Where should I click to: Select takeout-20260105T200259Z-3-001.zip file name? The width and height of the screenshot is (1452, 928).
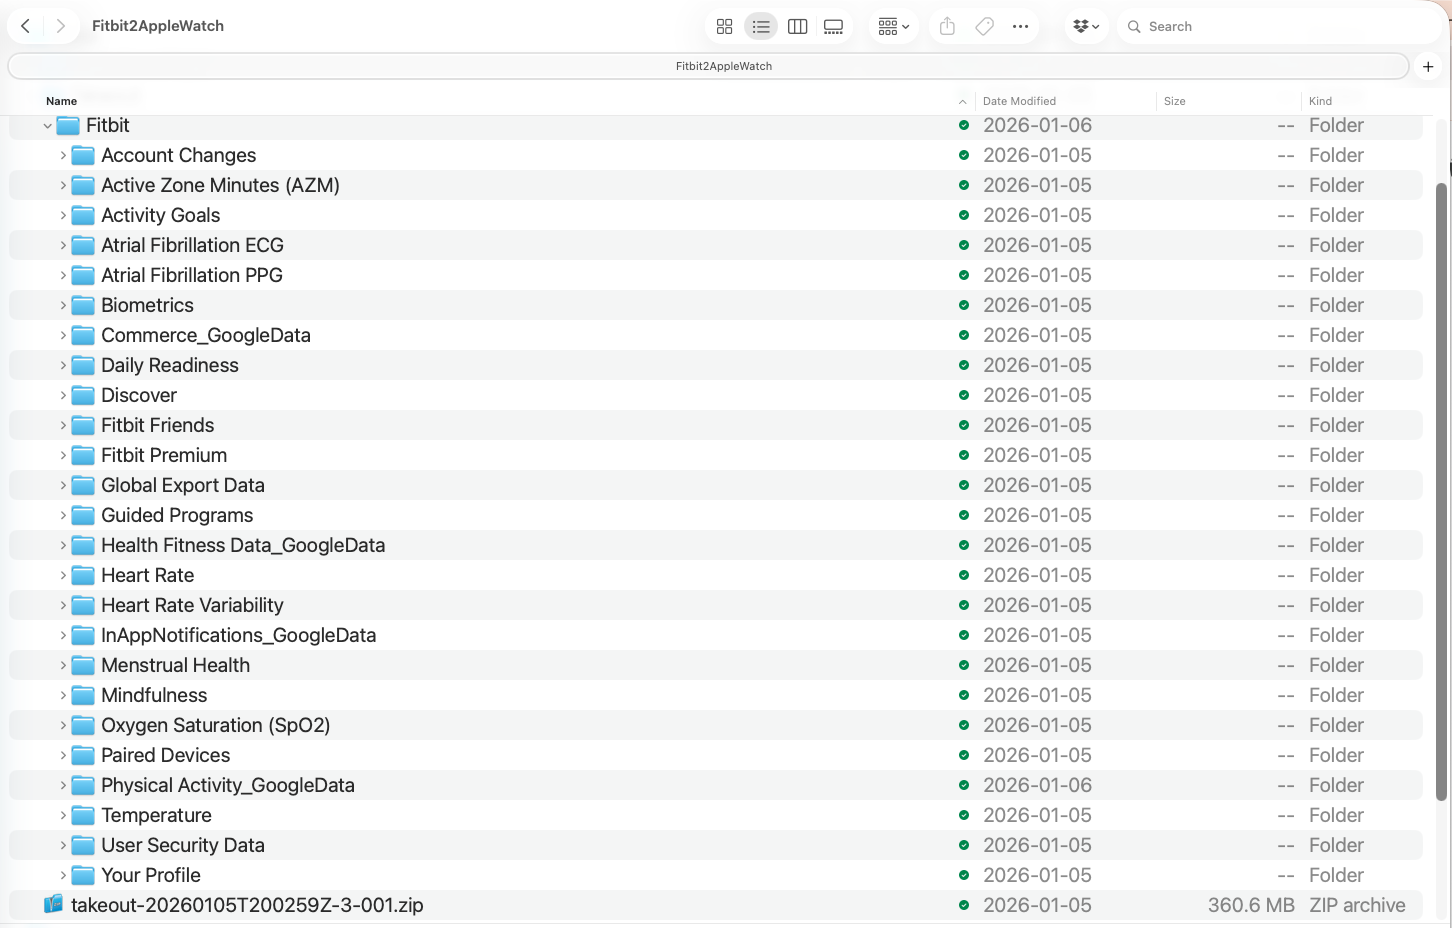pyautogui.click(x=247, y=905)
